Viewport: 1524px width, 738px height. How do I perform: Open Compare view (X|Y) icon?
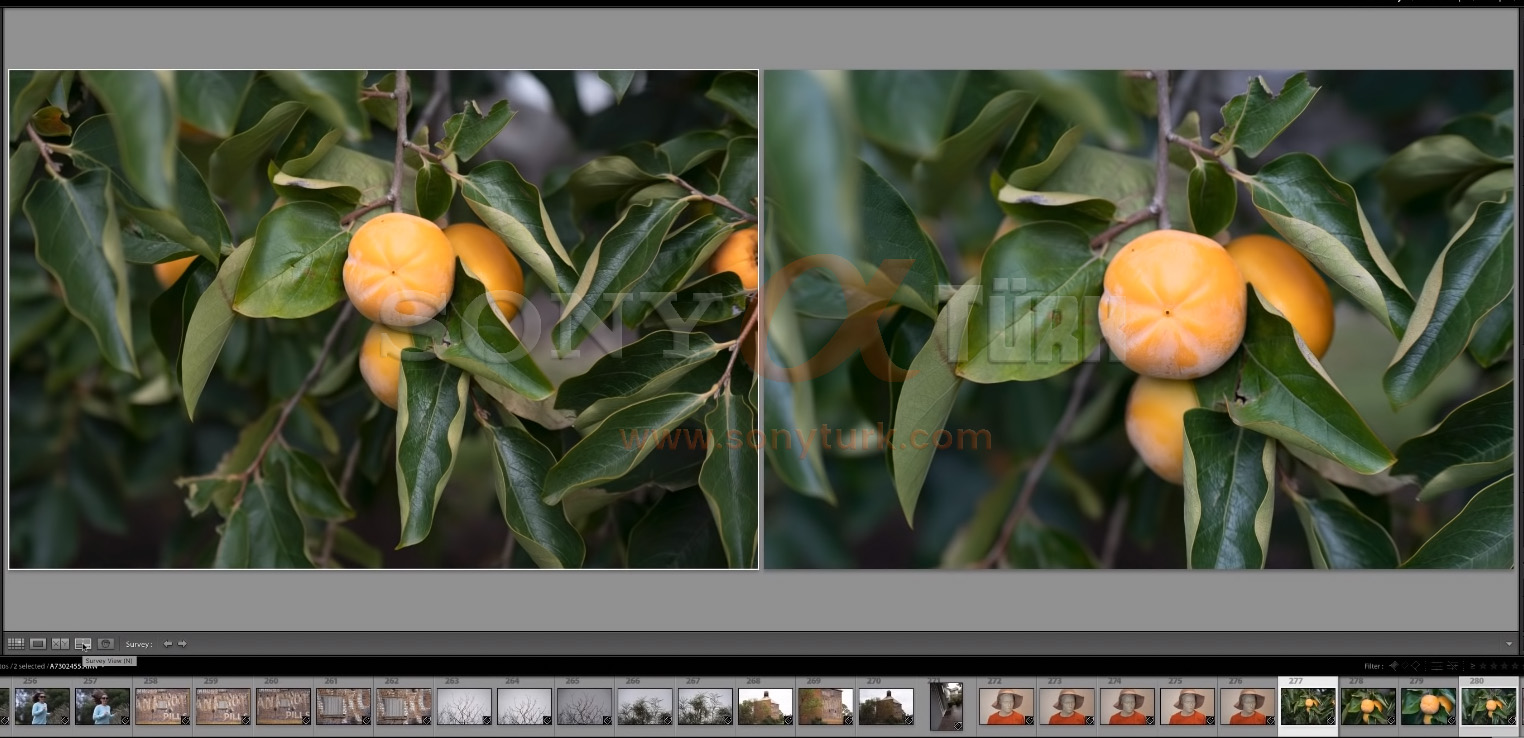click(x=60, y=644)
